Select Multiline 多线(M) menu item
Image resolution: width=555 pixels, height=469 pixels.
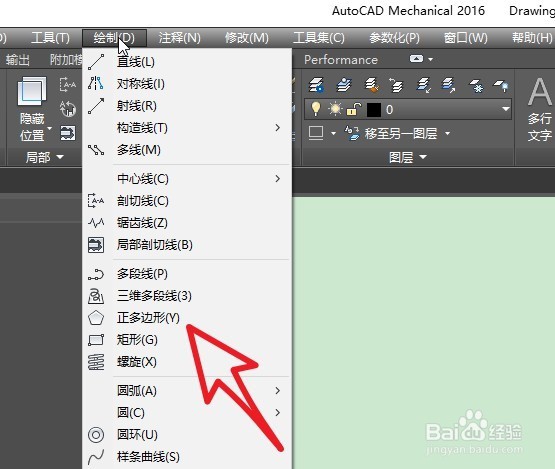(x=187, y=150)
